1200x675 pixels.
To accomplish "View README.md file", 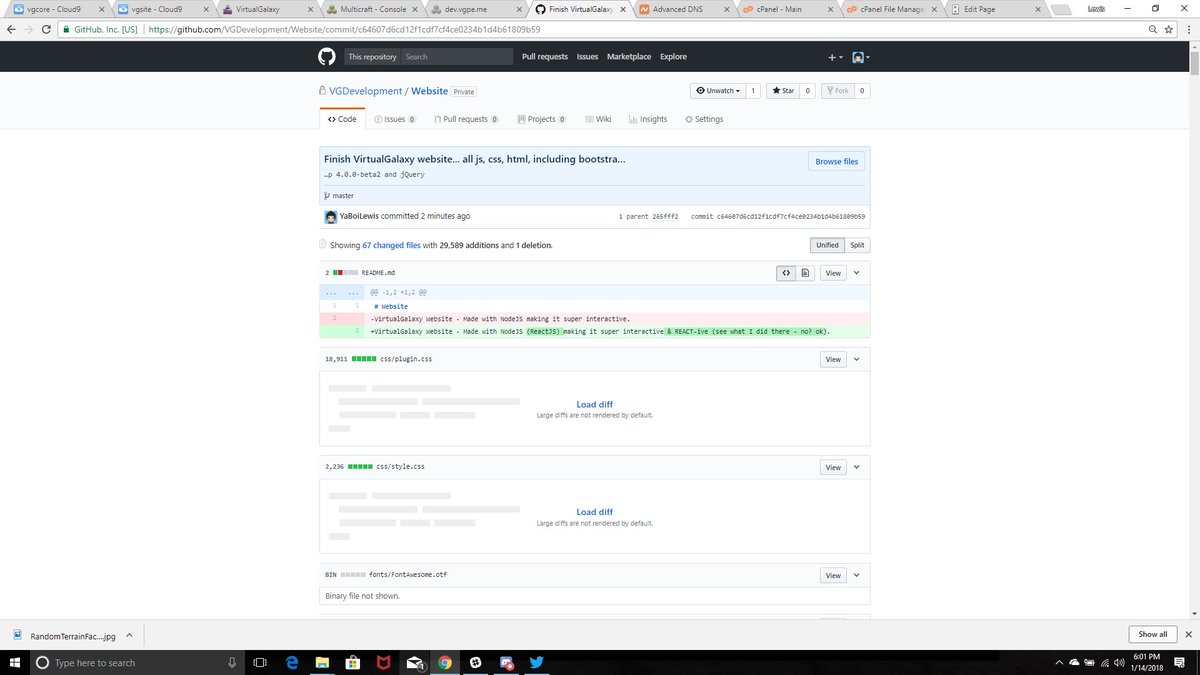I will tap(833, 273).
